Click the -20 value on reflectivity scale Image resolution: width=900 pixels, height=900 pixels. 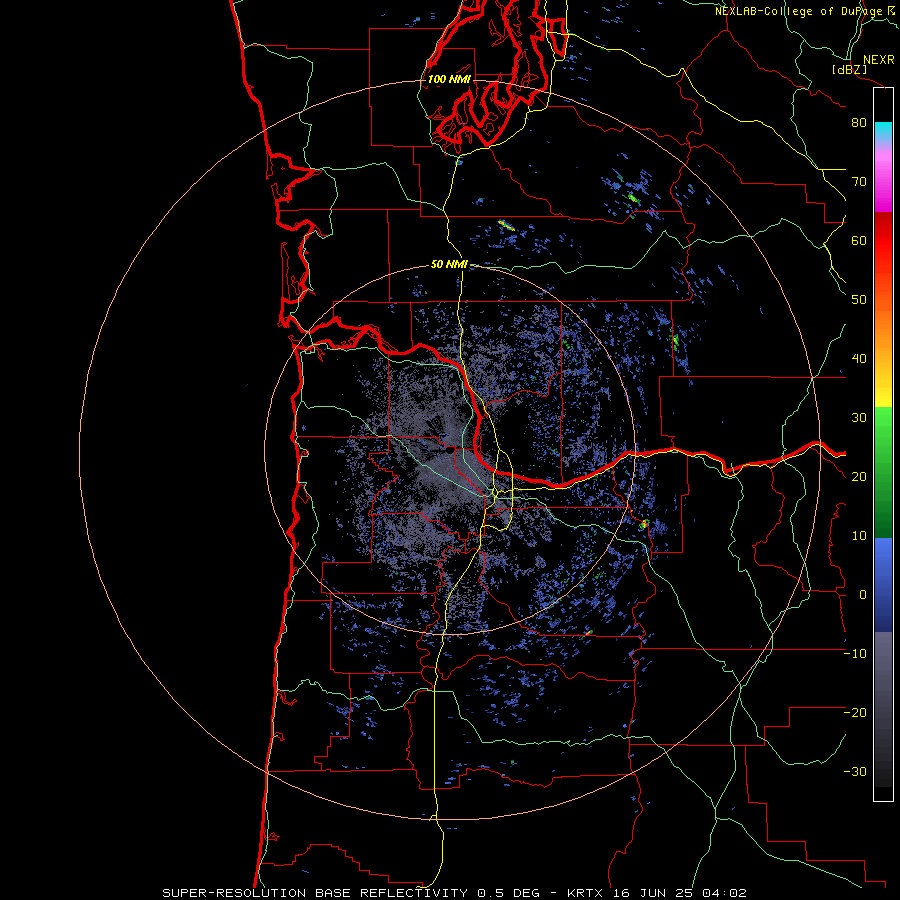point(855,713)
